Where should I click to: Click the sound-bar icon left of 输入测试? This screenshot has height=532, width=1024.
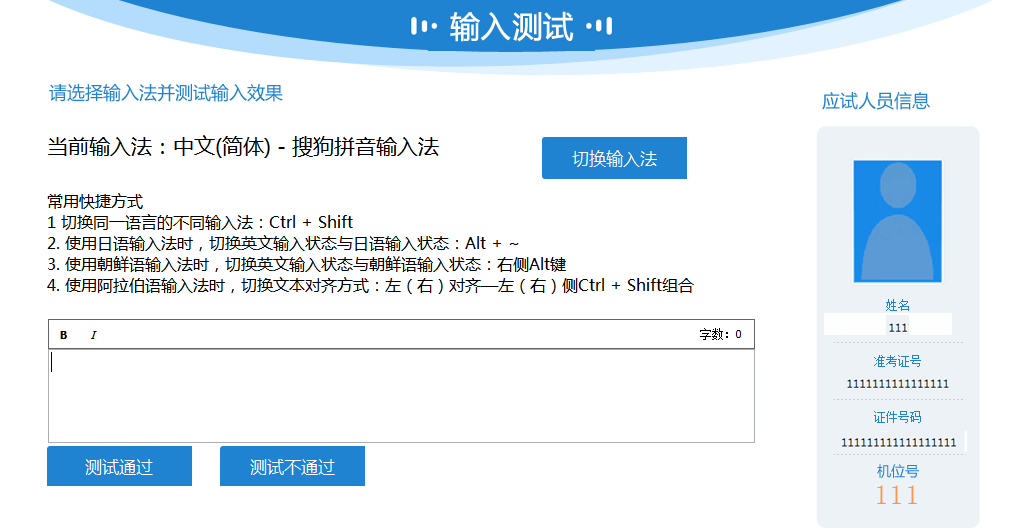[425, 27]
